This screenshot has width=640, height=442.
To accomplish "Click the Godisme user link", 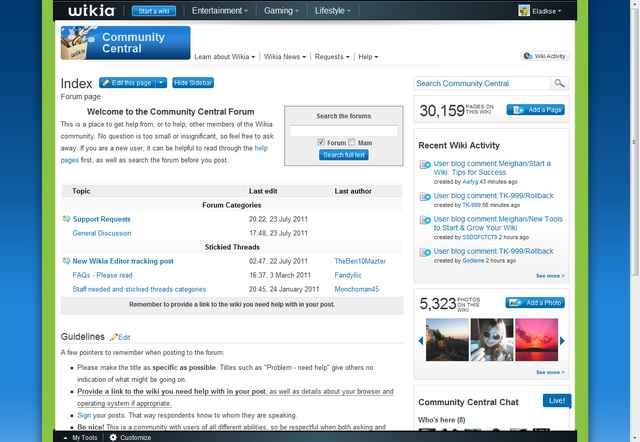I will [473, 260].
